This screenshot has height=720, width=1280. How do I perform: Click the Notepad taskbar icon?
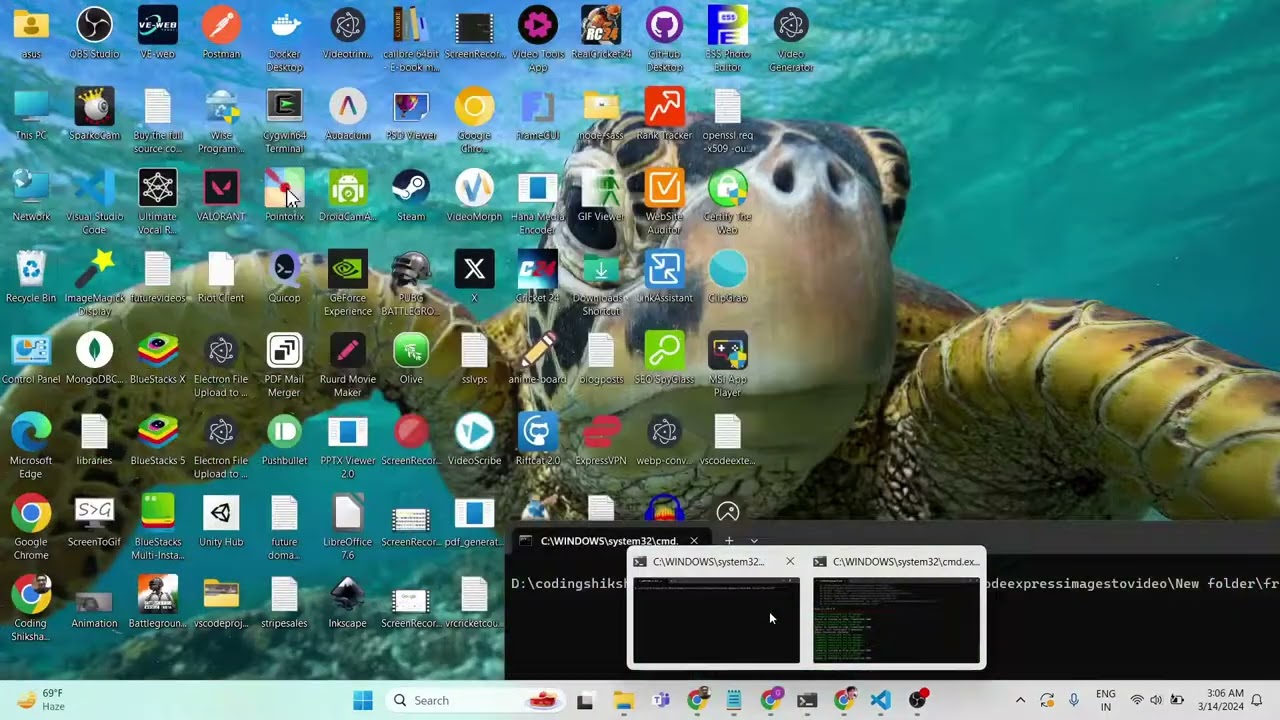[734, 700]
